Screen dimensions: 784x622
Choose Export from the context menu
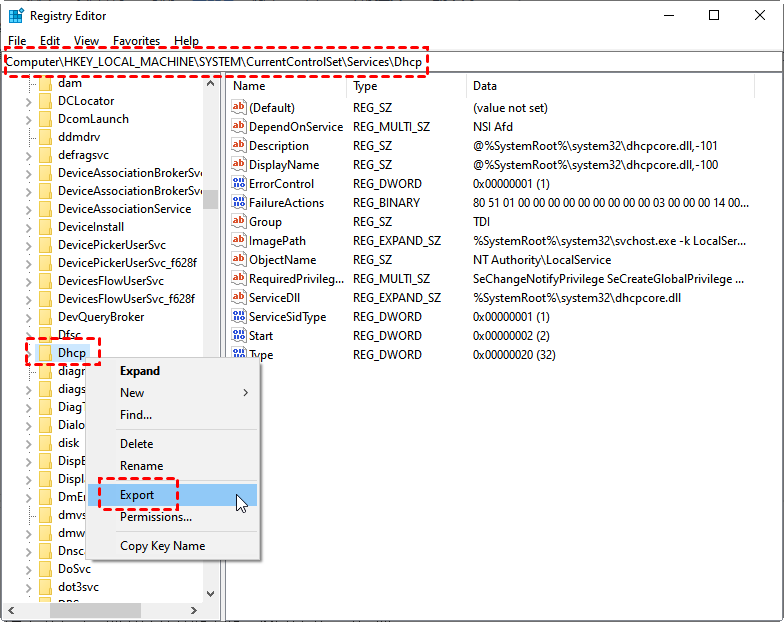tap(137, 495)
